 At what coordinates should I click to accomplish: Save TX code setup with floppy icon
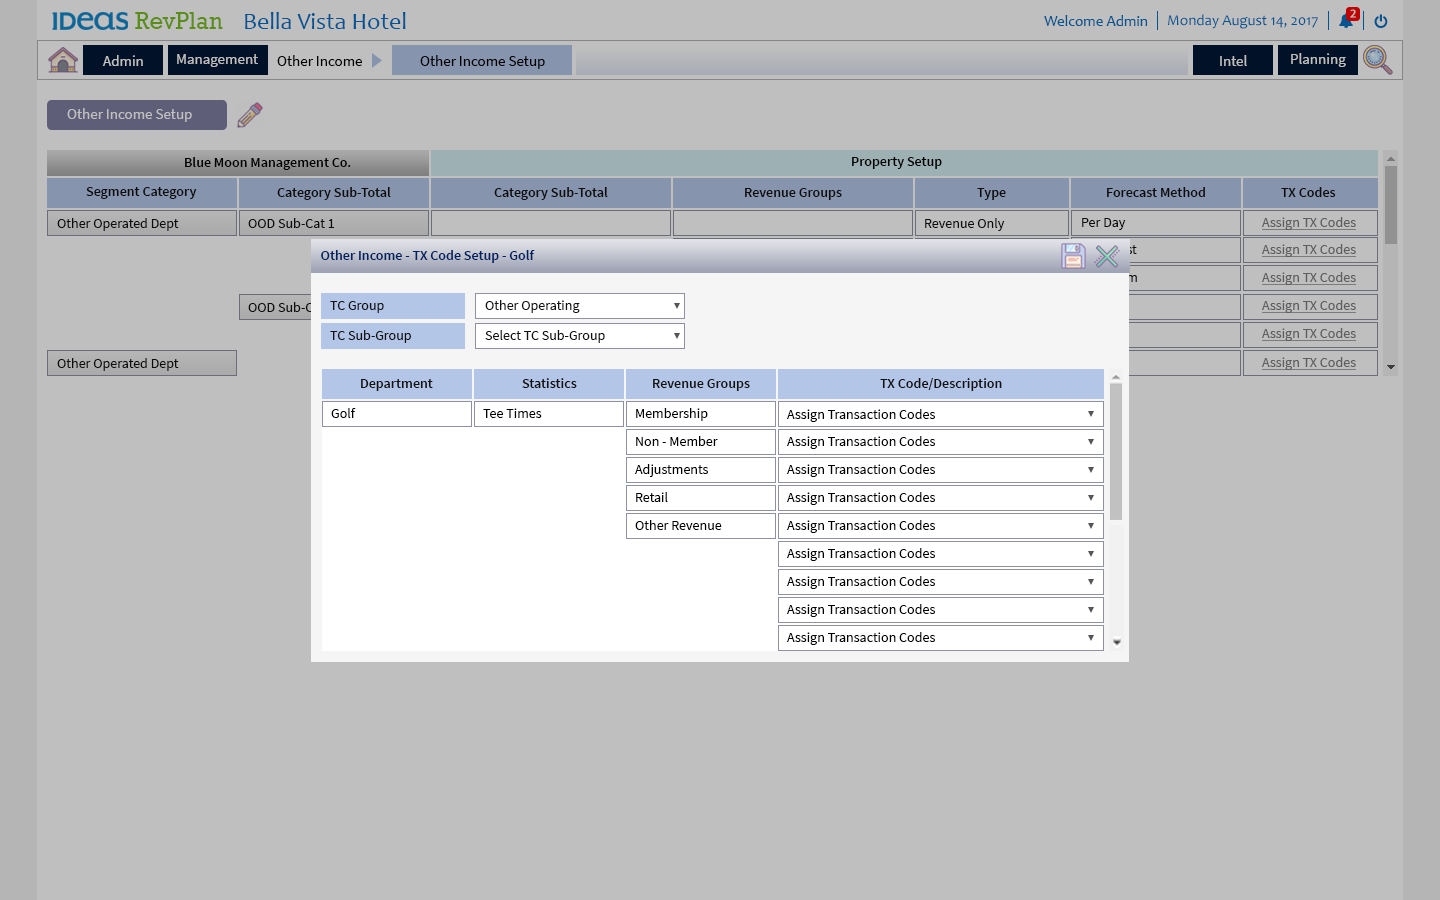point(1073,256)
